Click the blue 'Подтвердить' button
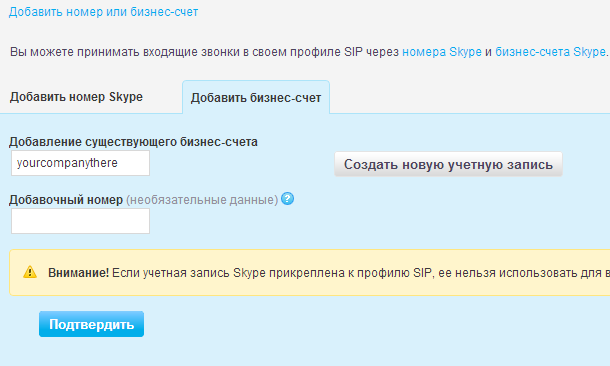Screen dimensions: 610x366 tap(91, 324)
